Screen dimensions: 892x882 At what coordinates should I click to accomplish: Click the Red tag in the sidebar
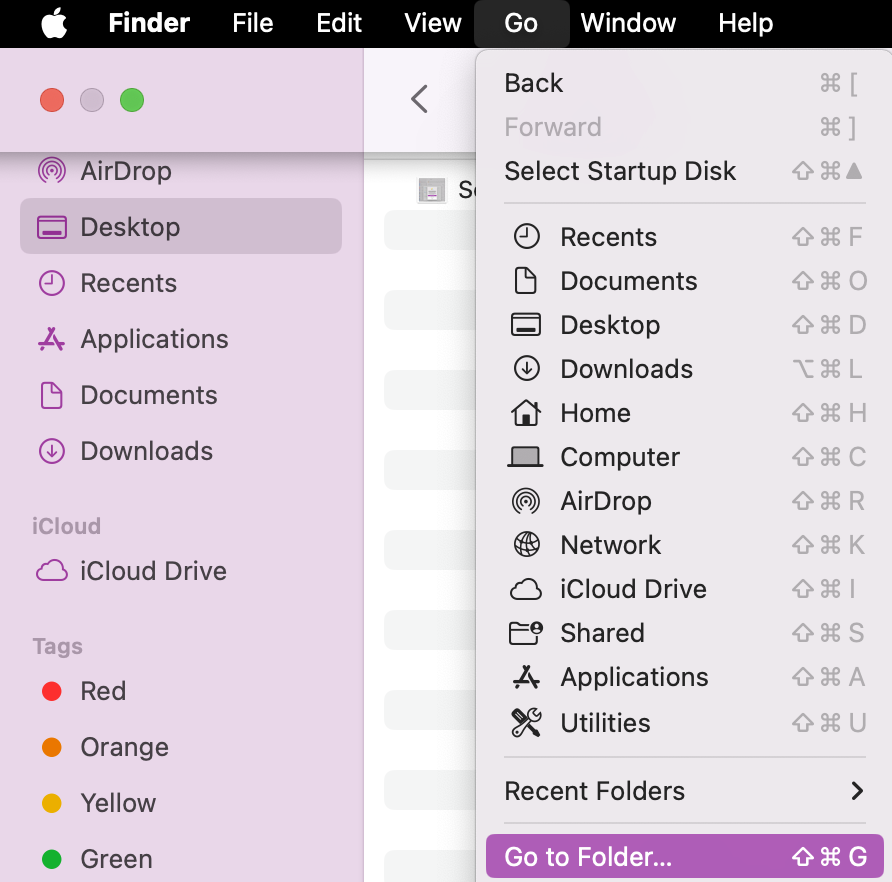(x=102, y=691)
